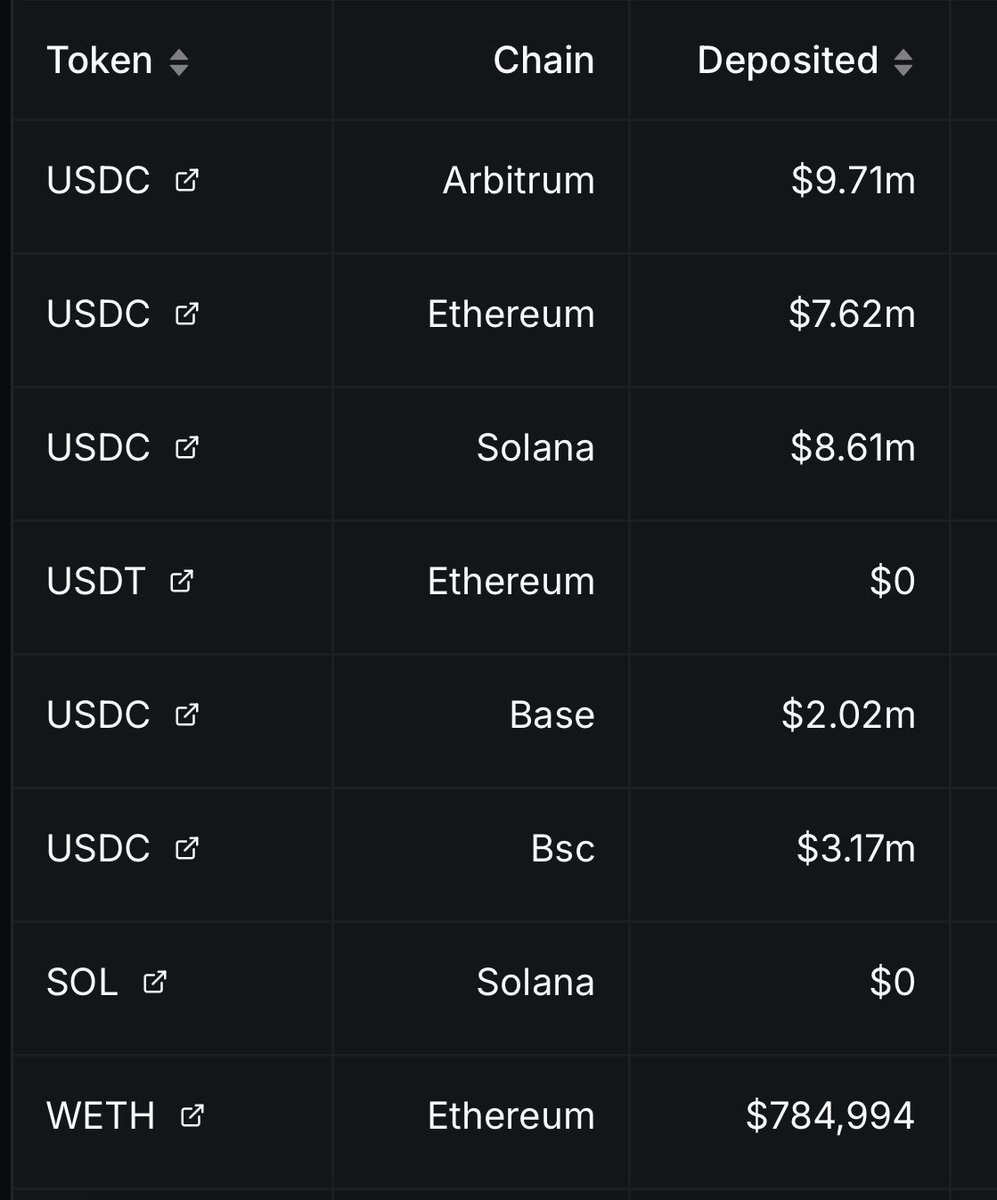Open external link for Base USDC

coord(187,715)
